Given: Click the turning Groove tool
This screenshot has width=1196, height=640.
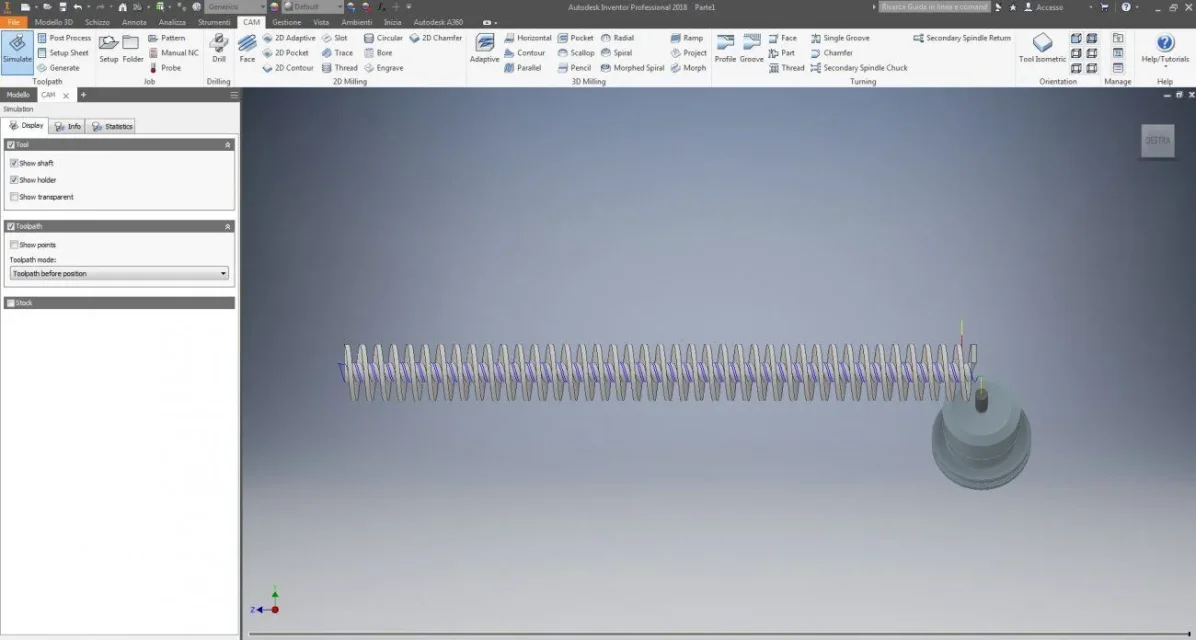Looking at the screenshot, I should click(751, 49).
